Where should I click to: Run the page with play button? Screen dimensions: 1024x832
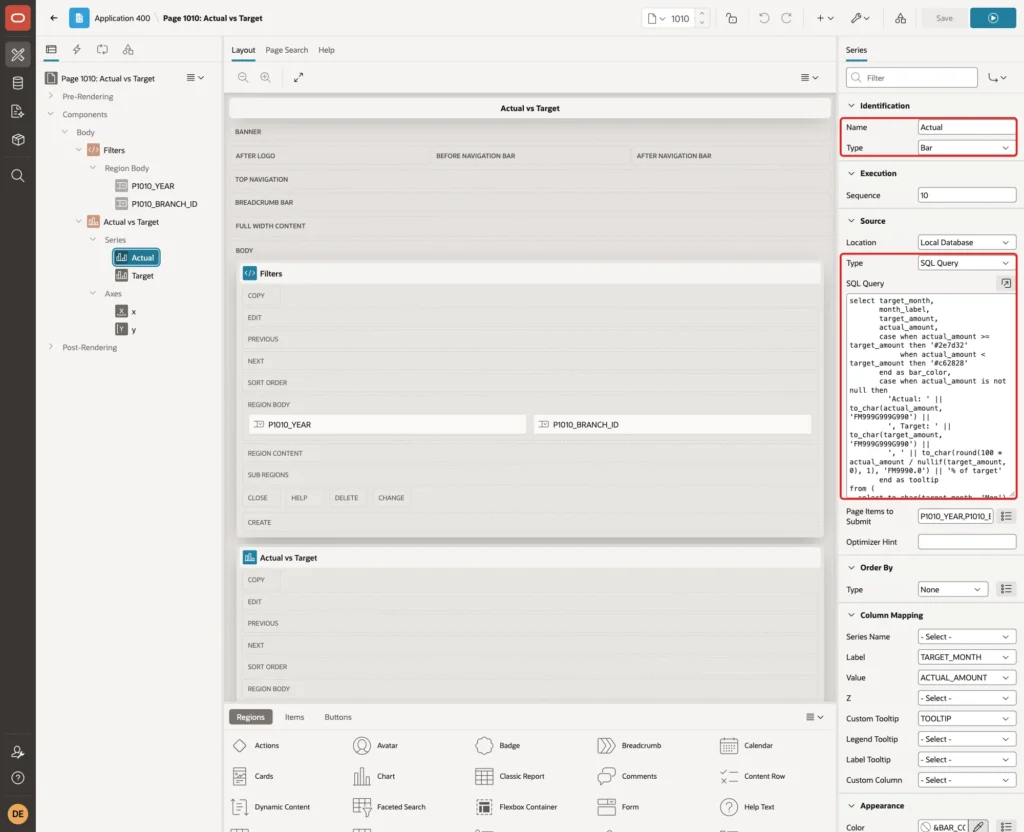click(993, 18)
